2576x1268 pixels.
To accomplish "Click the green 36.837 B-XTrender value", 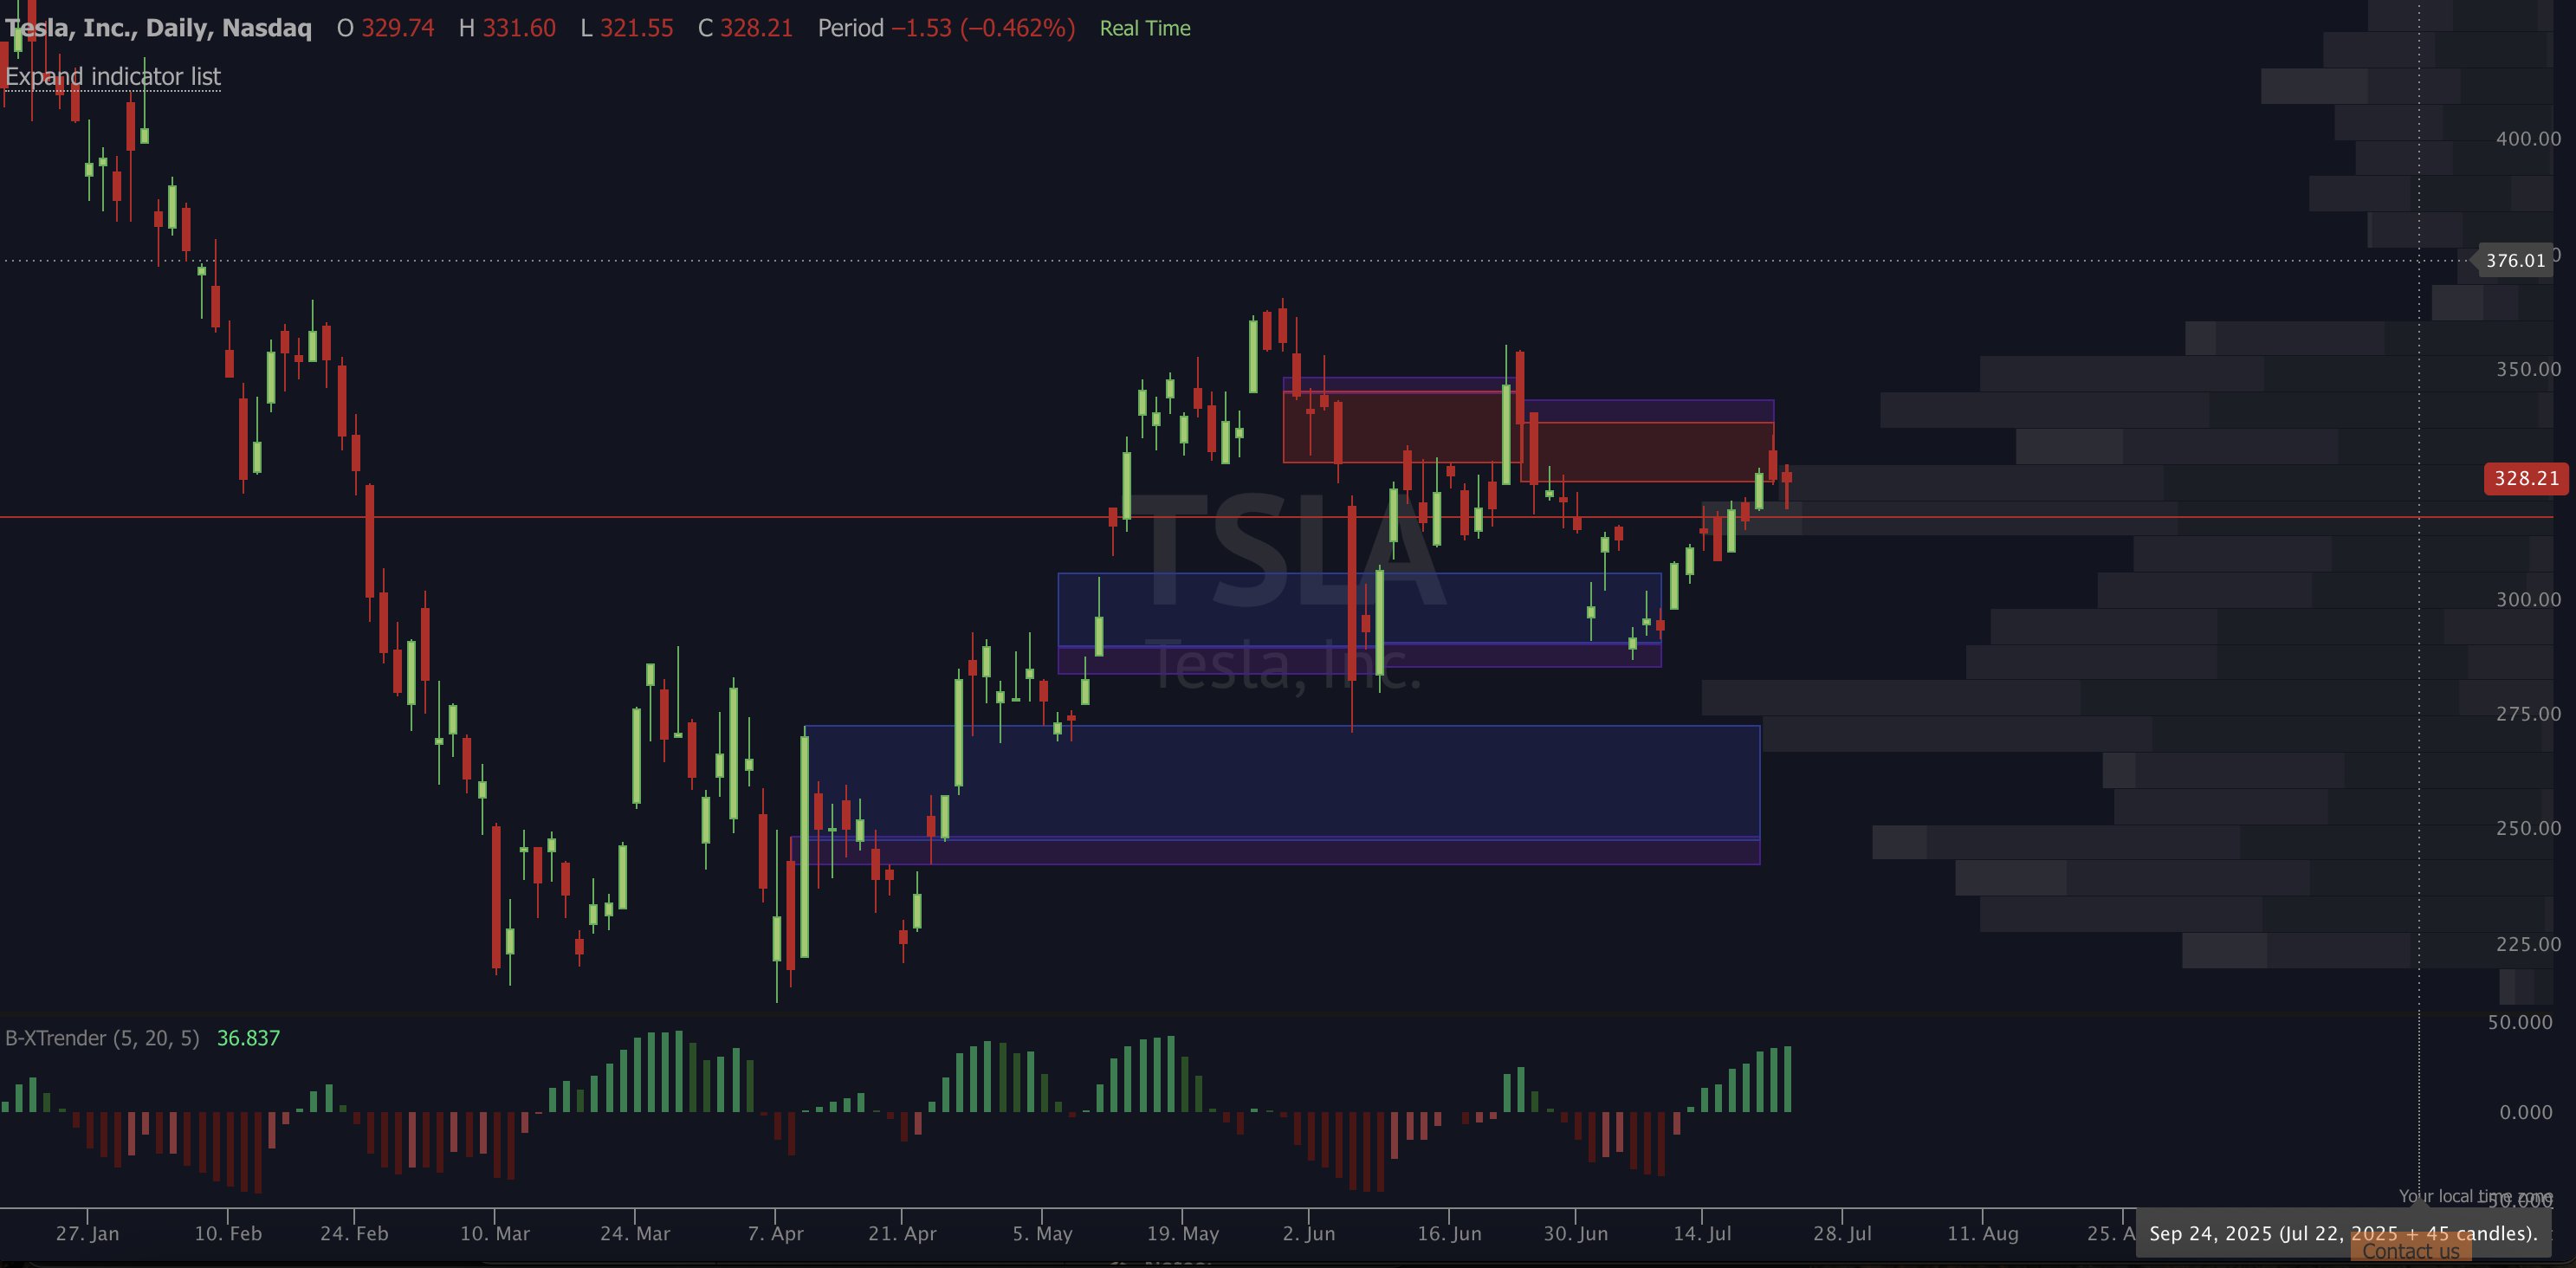I will pos(248,1038).
